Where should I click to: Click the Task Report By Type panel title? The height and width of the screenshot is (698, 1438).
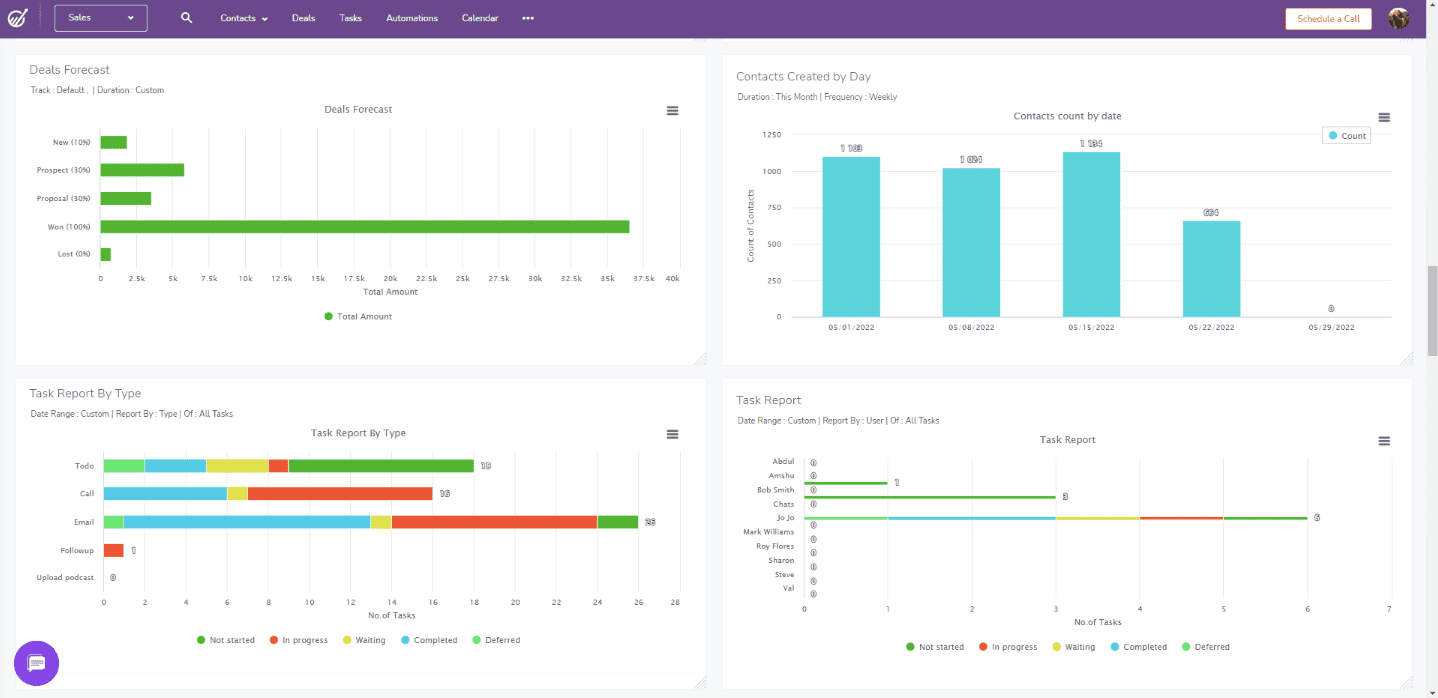point(85,393)
